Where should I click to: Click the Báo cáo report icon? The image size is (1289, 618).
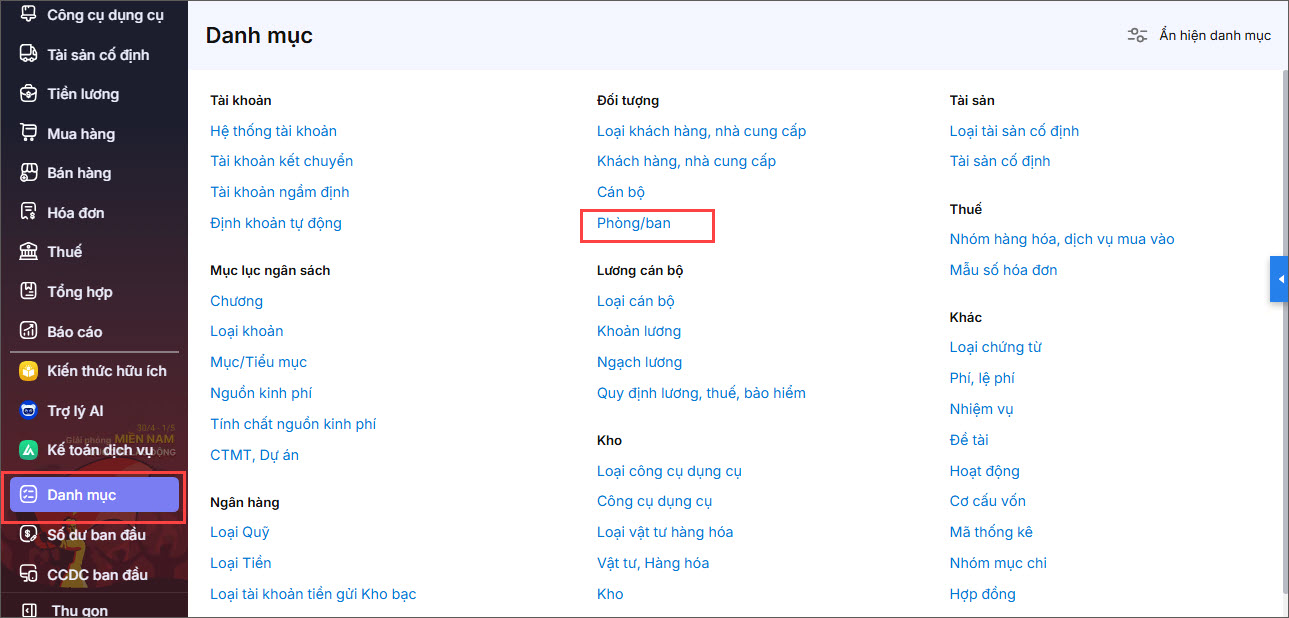[x=29, y=331]
